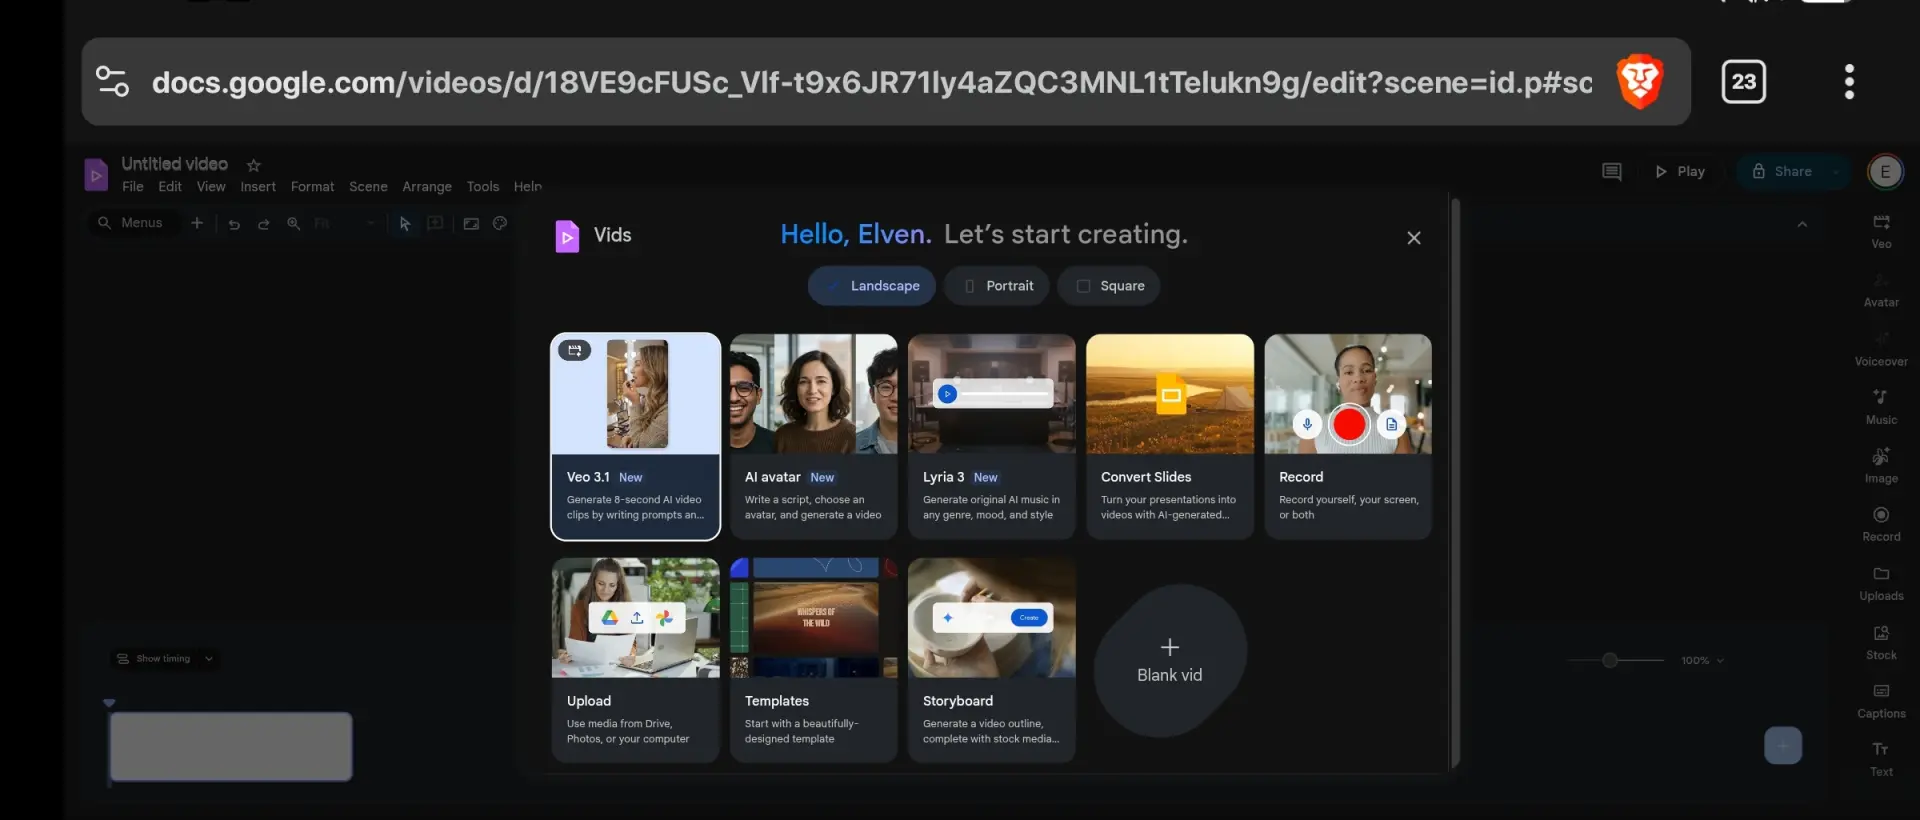This screenshot has height=820, width=1920.
Task: Open the 100% timeline zoom dropdown
Action: tap(1702, 661)
